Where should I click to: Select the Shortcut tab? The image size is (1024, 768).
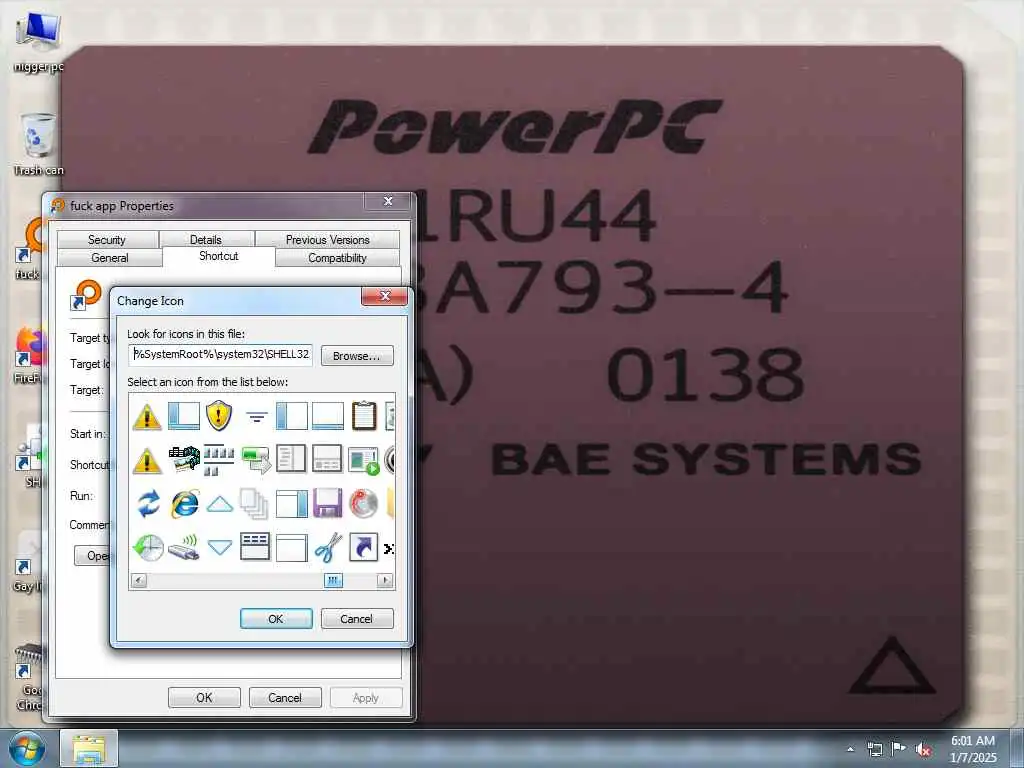tap(219, 256)
